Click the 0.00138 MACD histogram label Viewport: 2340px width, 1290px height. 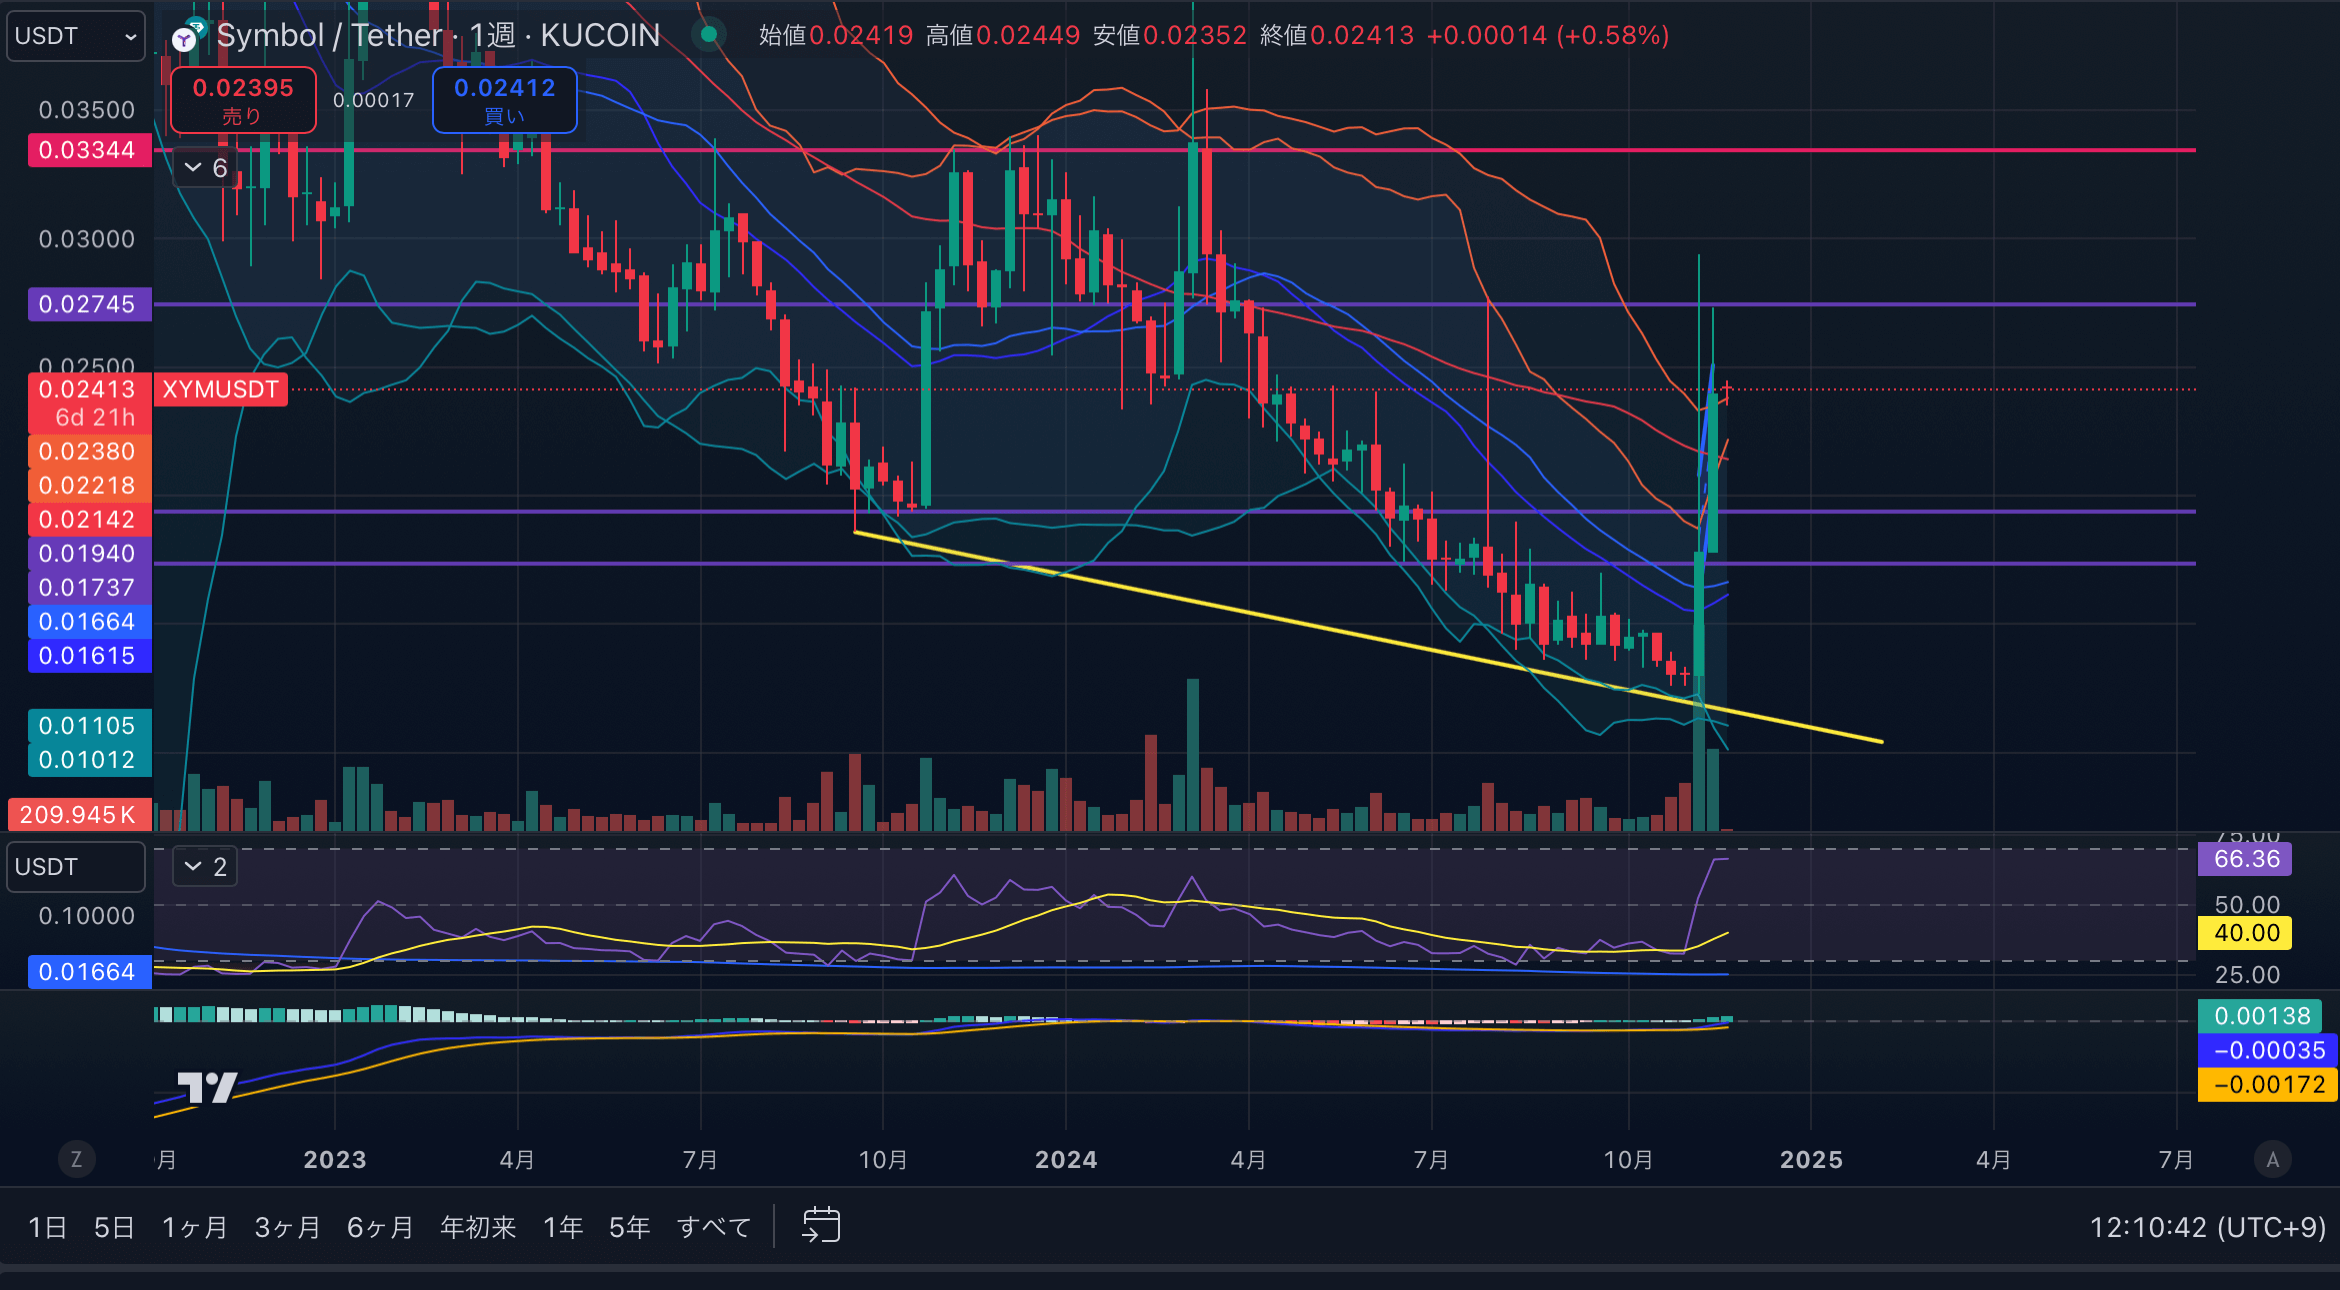tap(2262, 1016)
